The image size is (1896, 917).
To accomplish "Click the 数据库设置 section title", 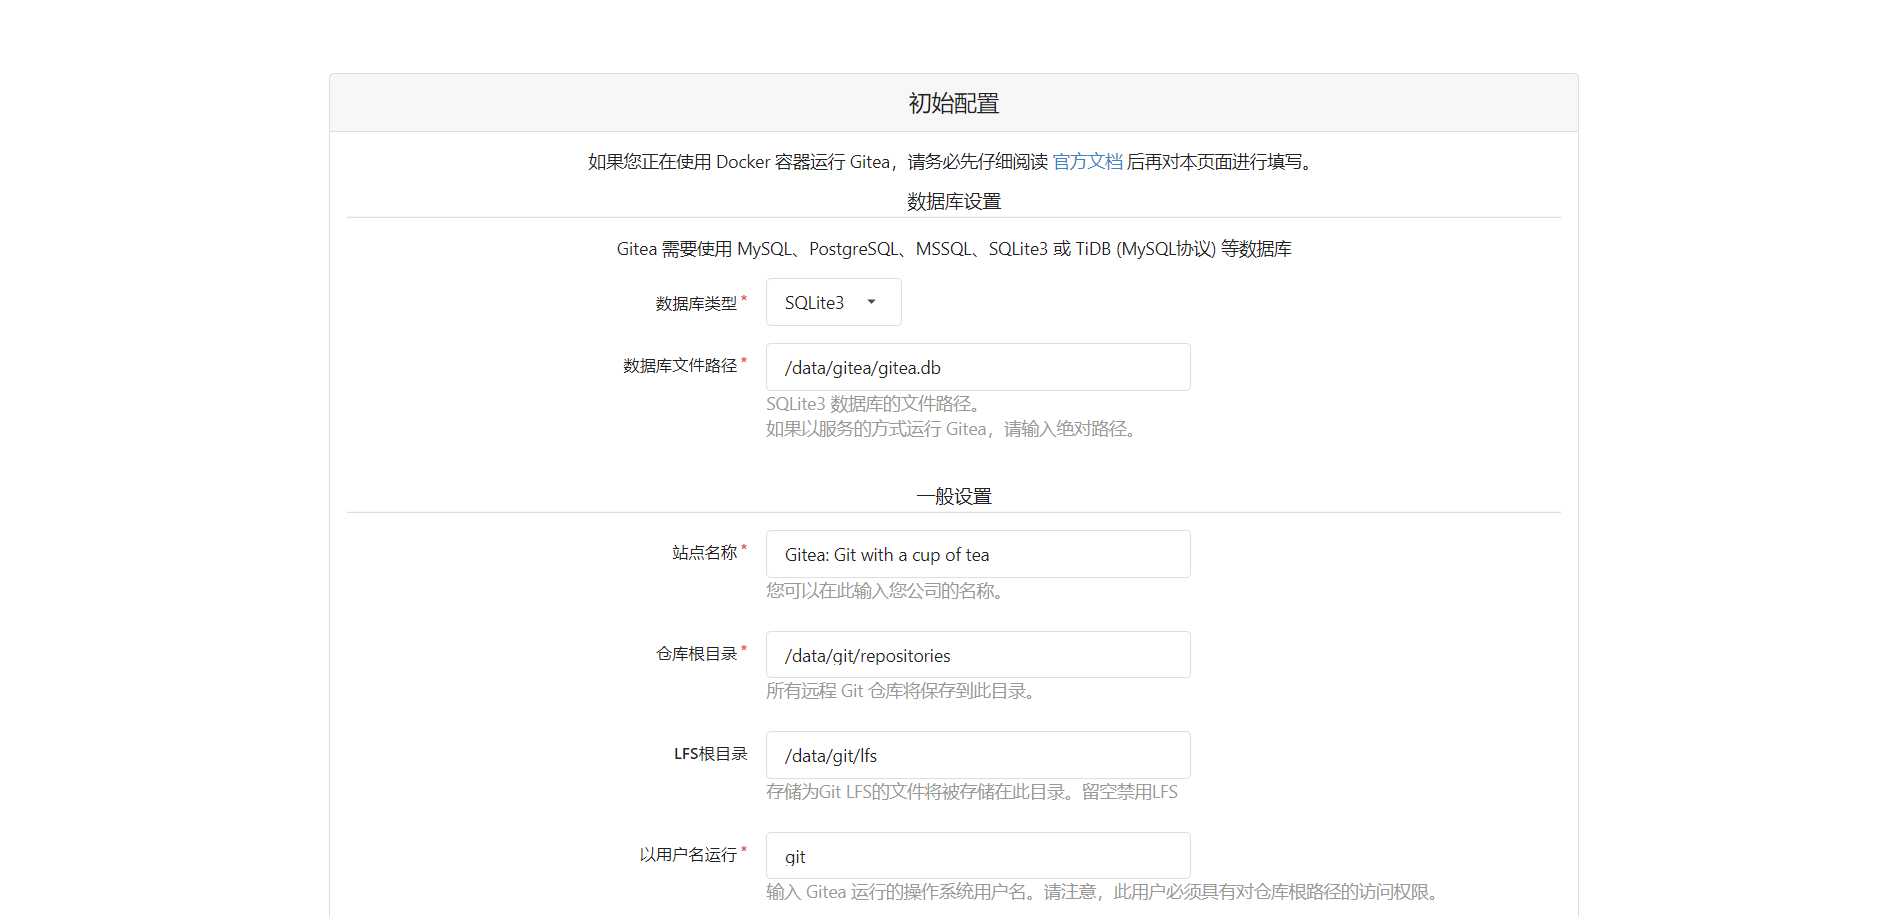I will point(954,201).
